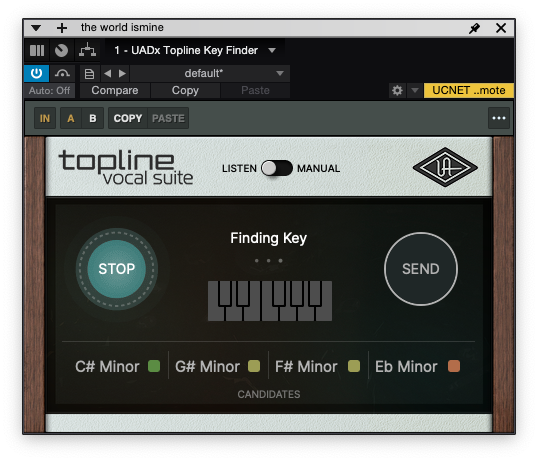This screenshot has height=461, width=538.
Task: Go to next preset arrow
Action: coord(122,73)
